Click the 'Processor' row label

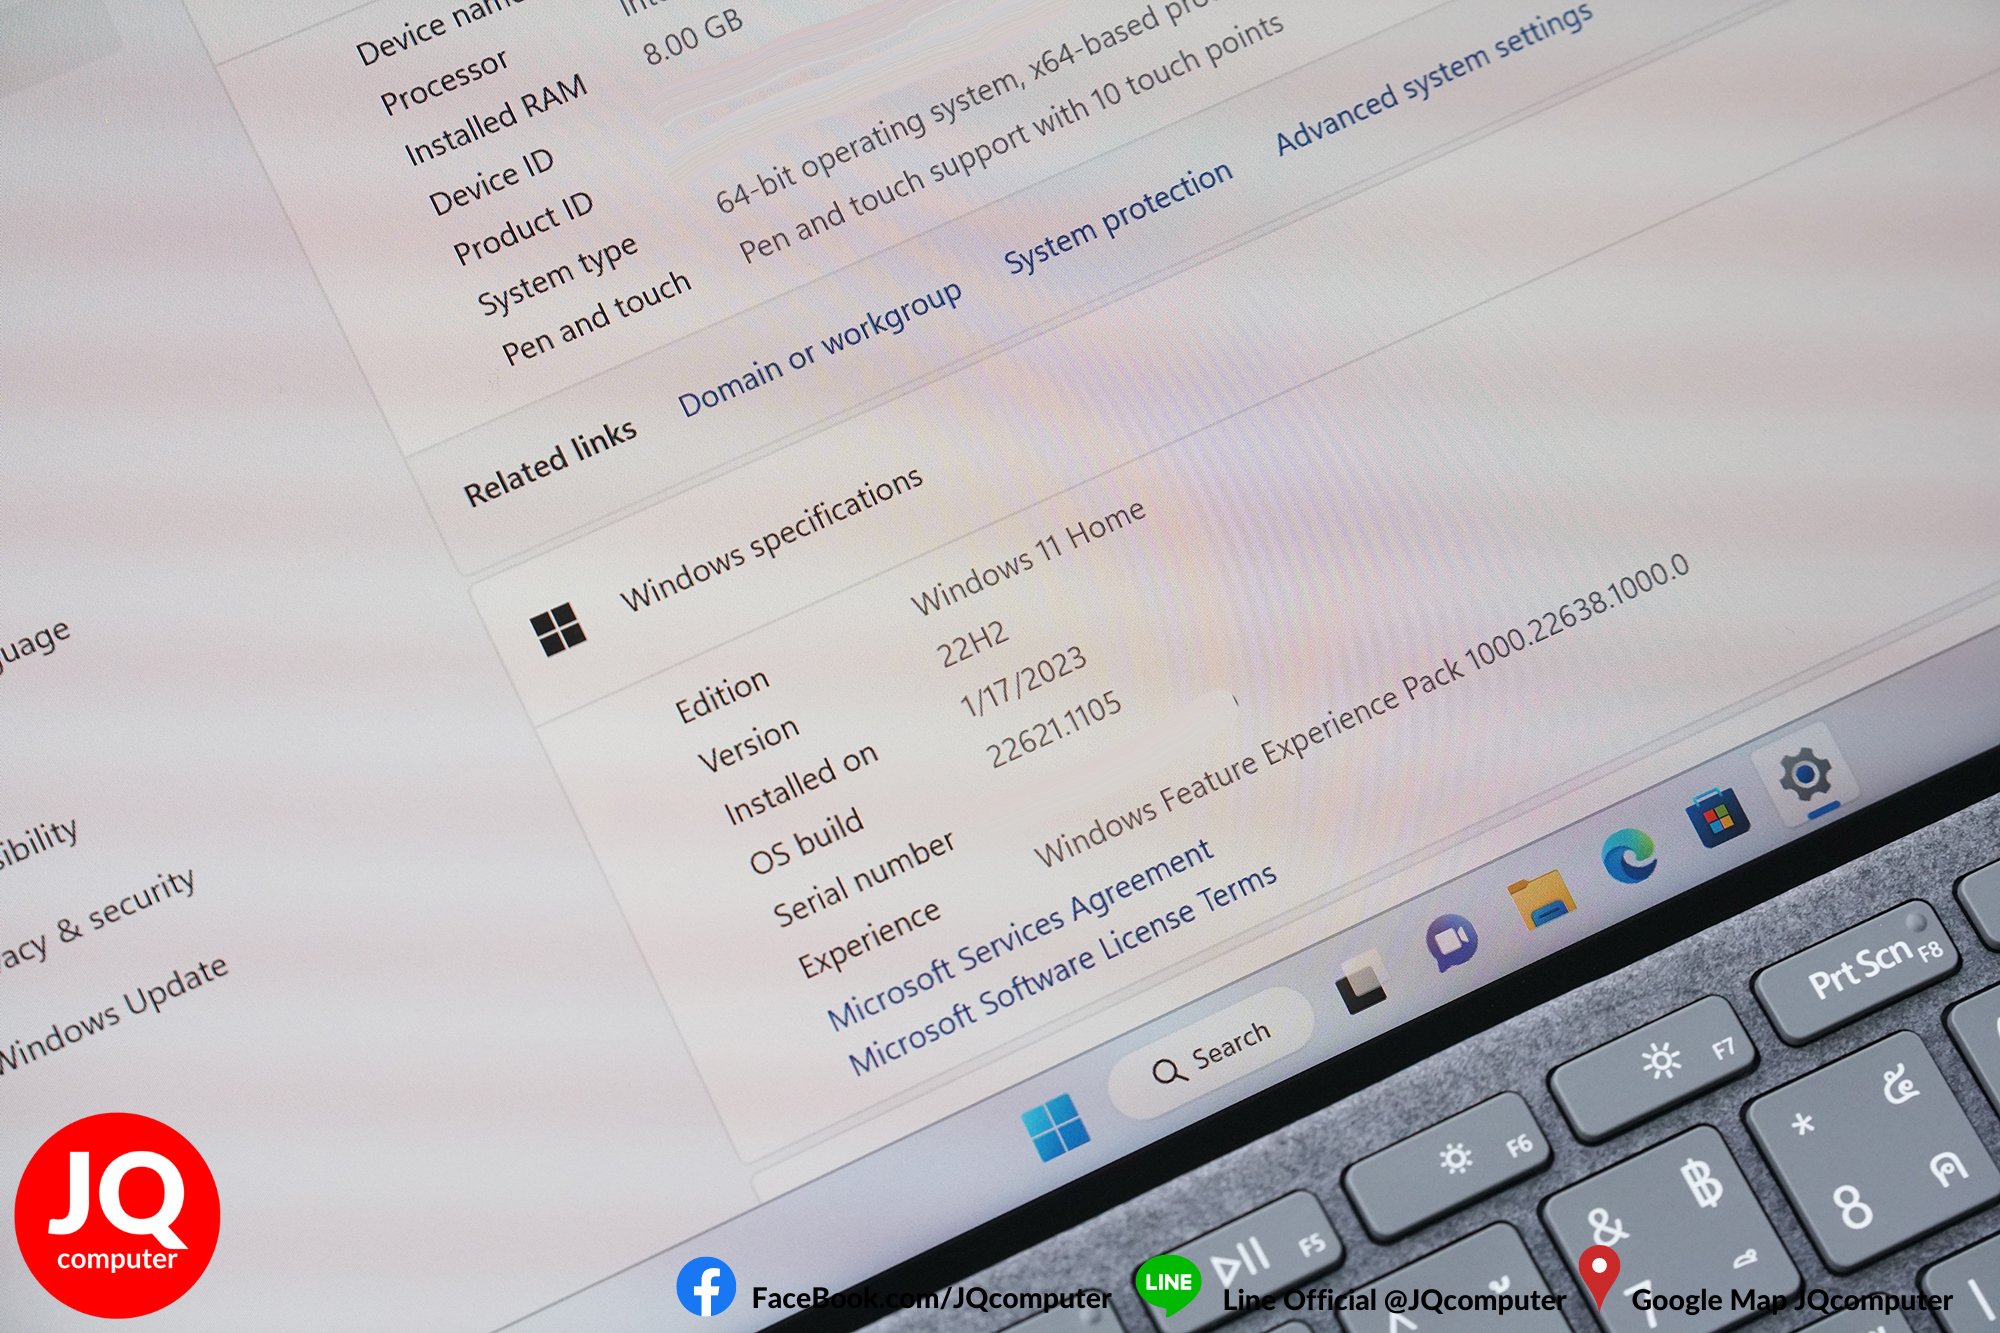pyautogui.click(x=444, y=81)
